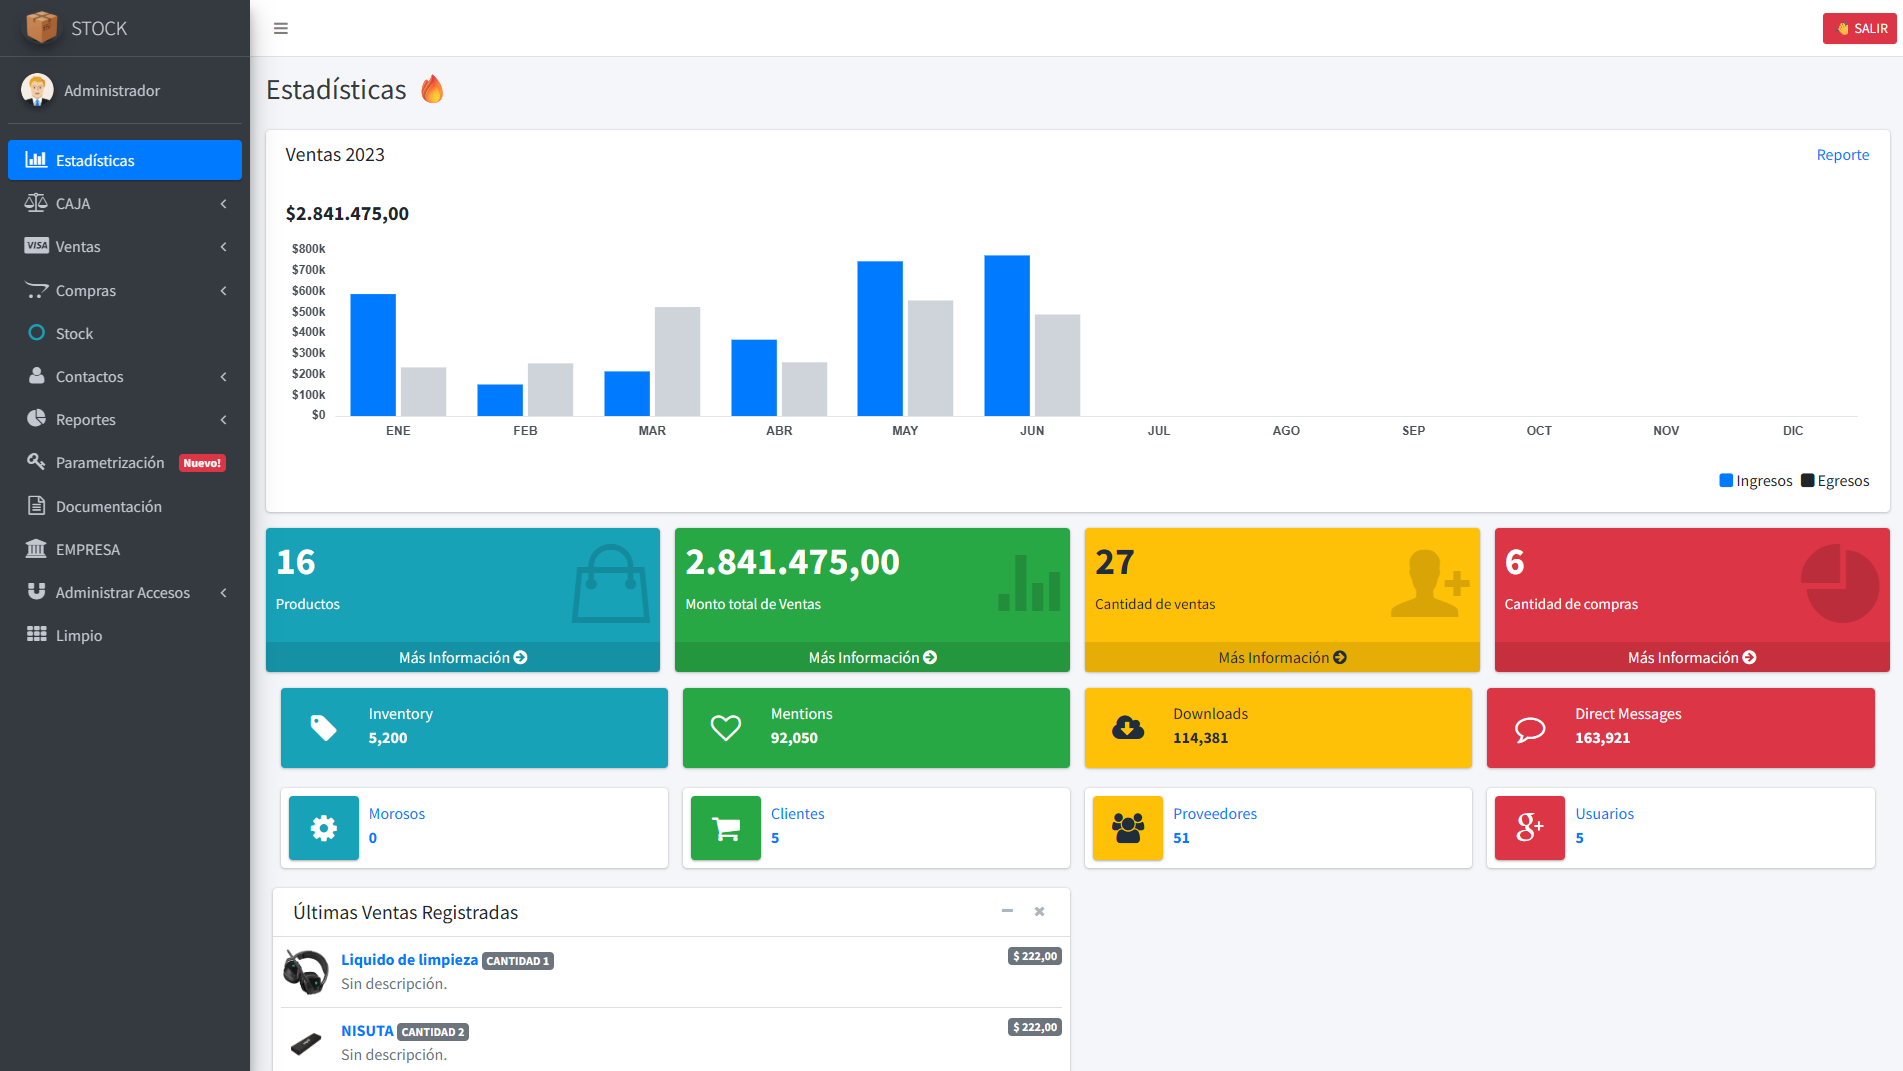Toggle Ingresos series in chart legend
Screen dimensions: 1903x1071
[x=1755, y=481]
